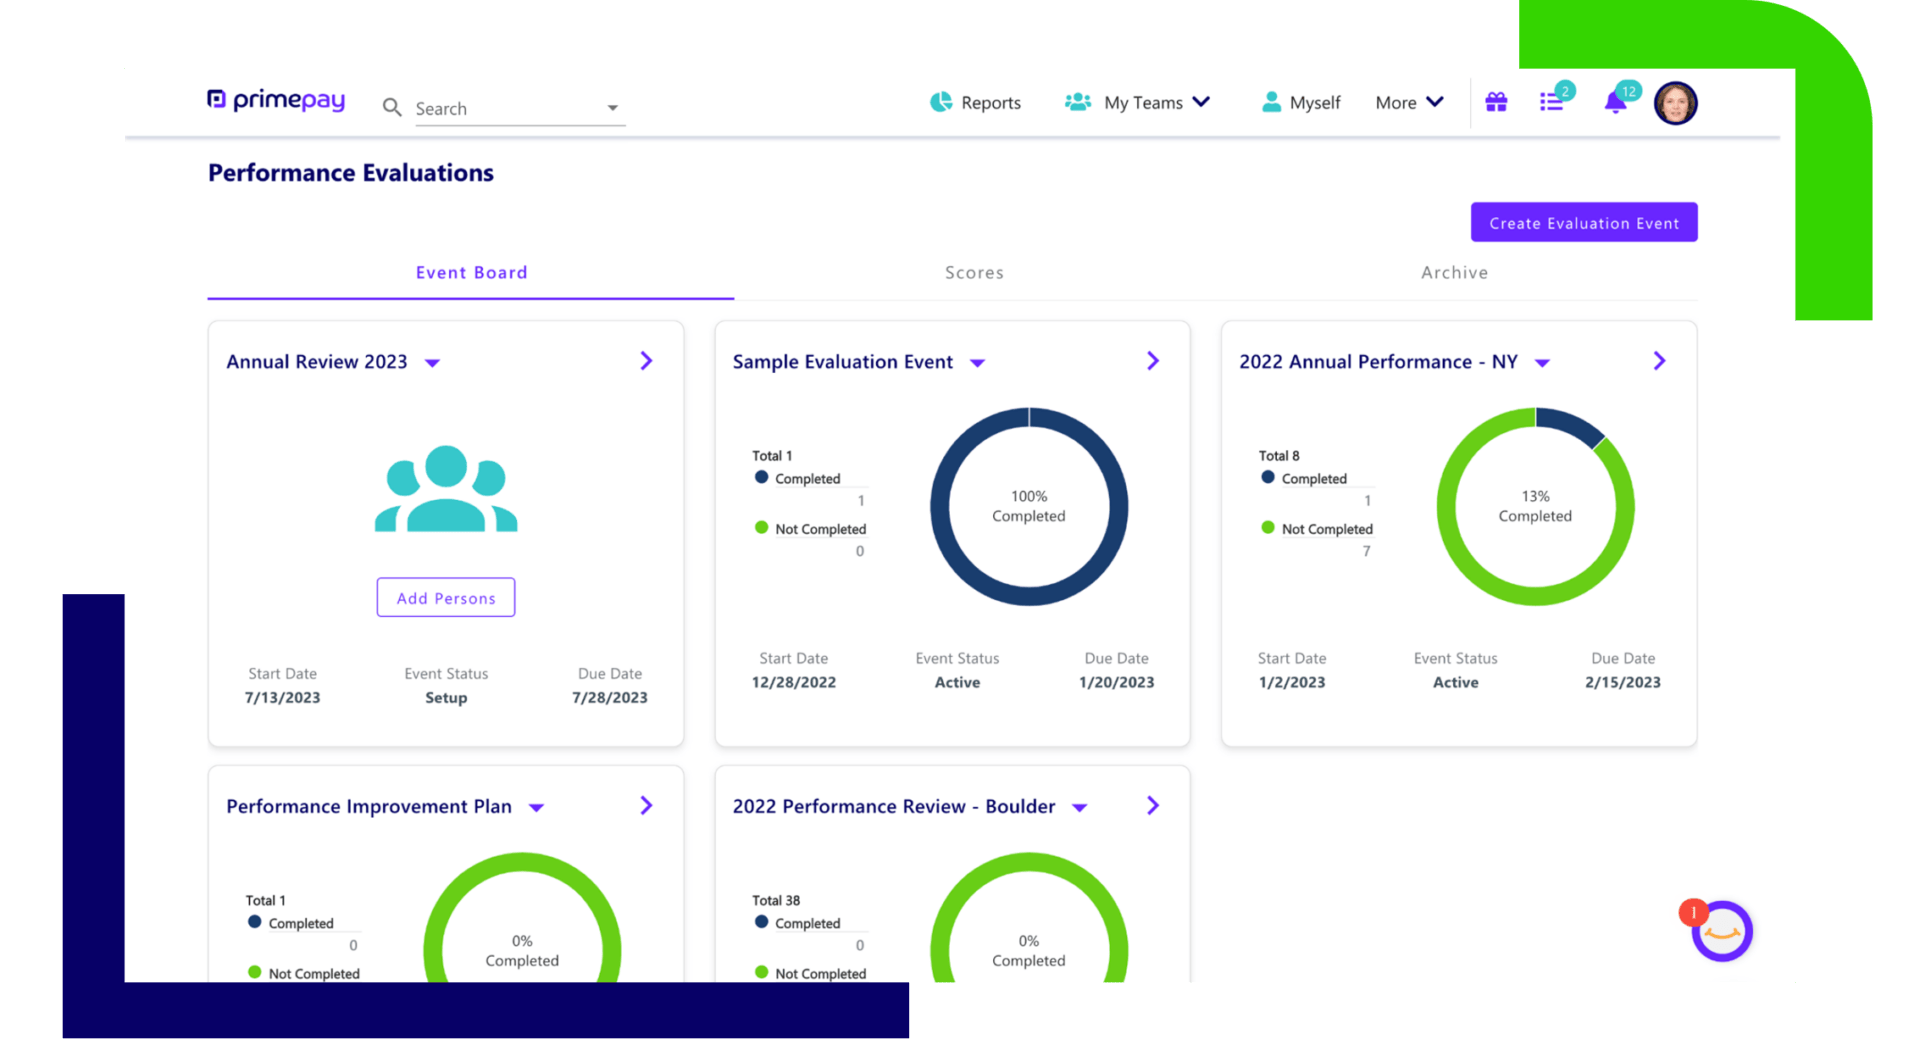Click Completed legend dot in 2022 Annual Performance - NY
This screenshot has height=1051, width=1920.
coord(1268,478)
